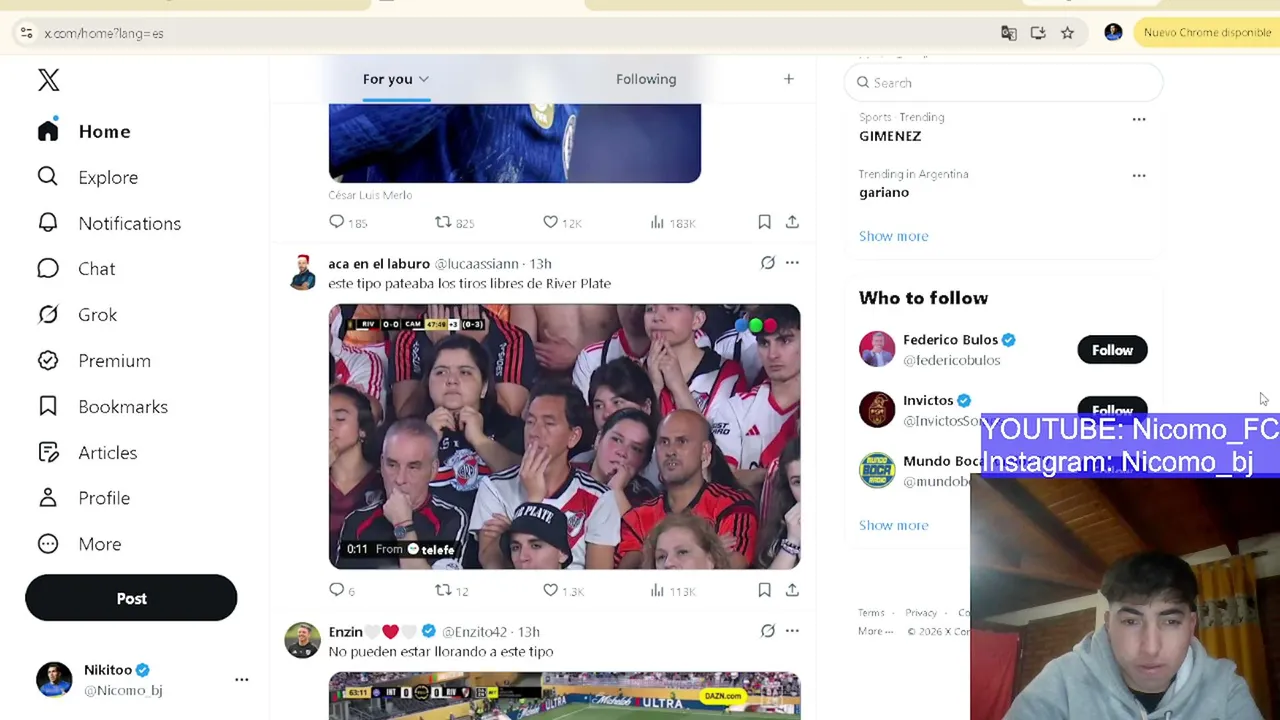The width and height of the screenshot is (1280, 720).
Task: Open Mundo Boca profile avatar
Action: pyautogui.click(x=877, y=470)
